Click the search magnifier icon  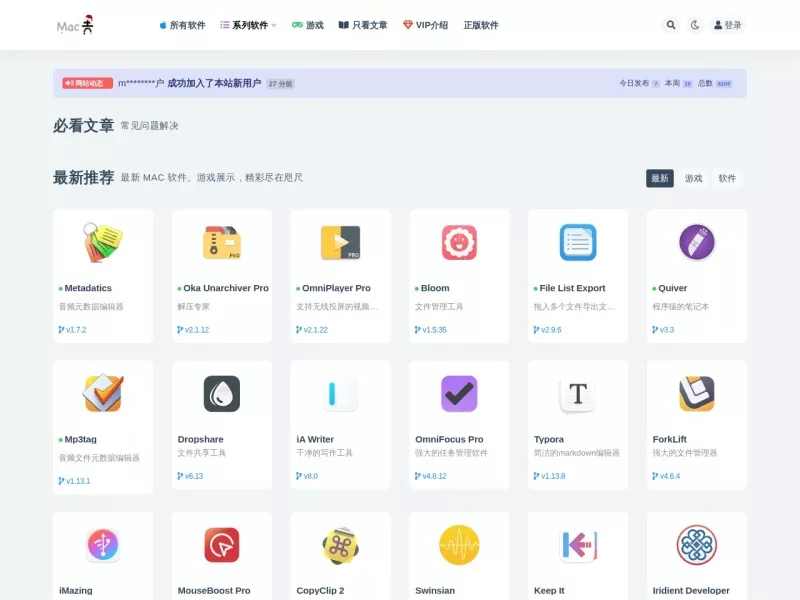click(x=671, y=25)
